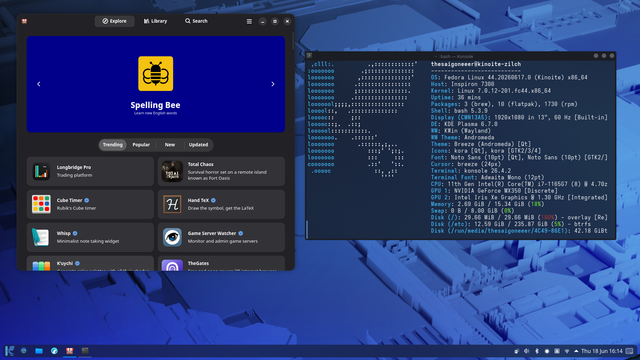
Task: Select the New filter
Action: [170, 145]
